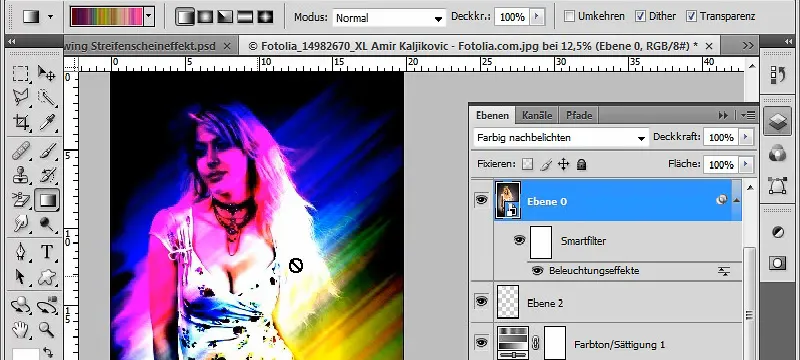Image resolution: width=800 pixels, height=360 pixels.
Task: Switch to the Pfade tab
Action: point(579,115)
